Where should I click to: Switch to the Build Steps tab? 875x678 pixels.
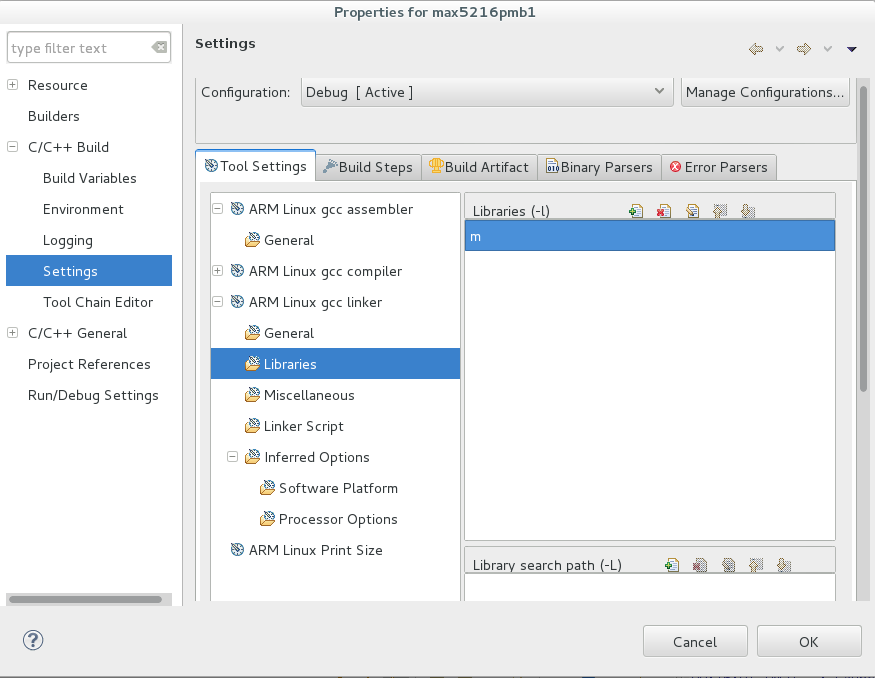tap(368, 166)
